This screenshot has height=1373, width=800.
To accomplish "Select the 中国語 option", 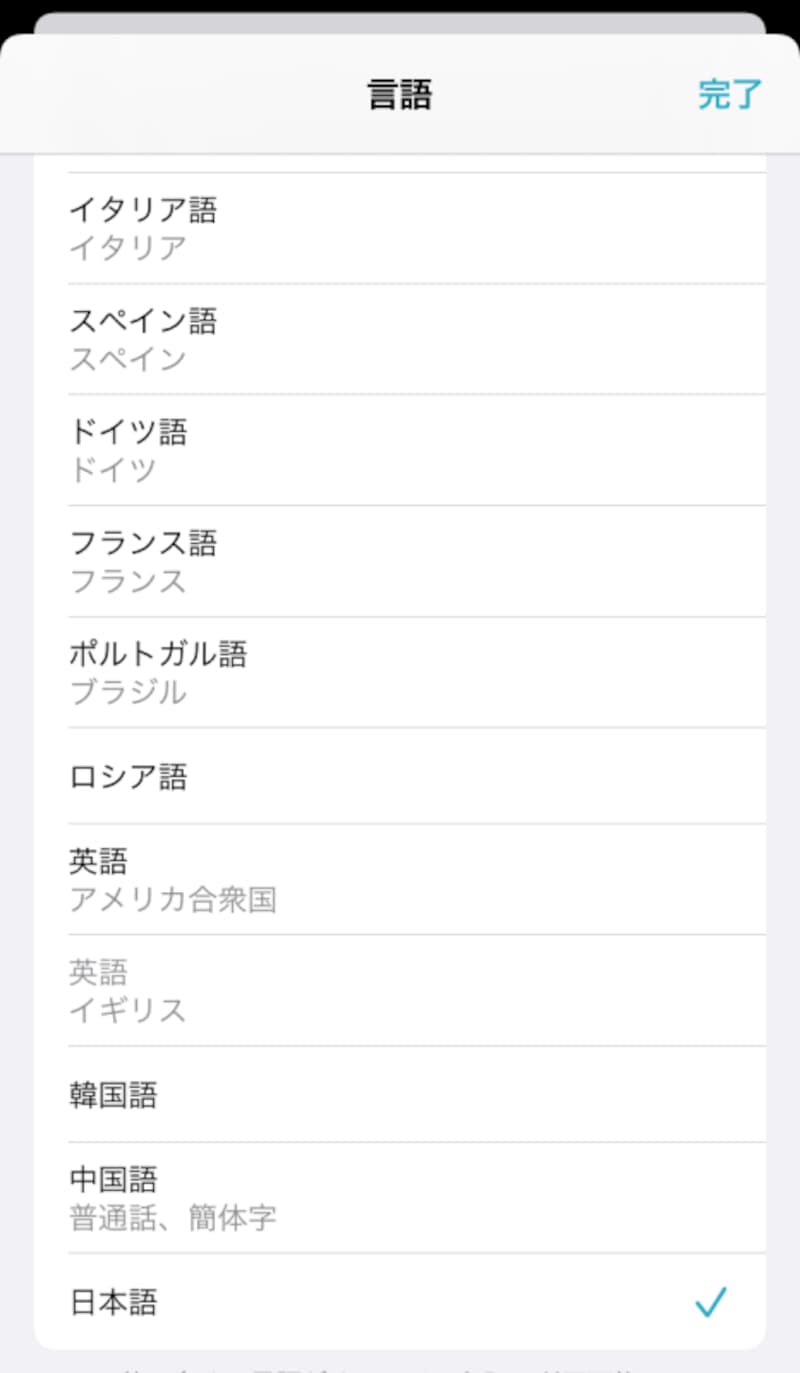I will [x=113, y=1180].
